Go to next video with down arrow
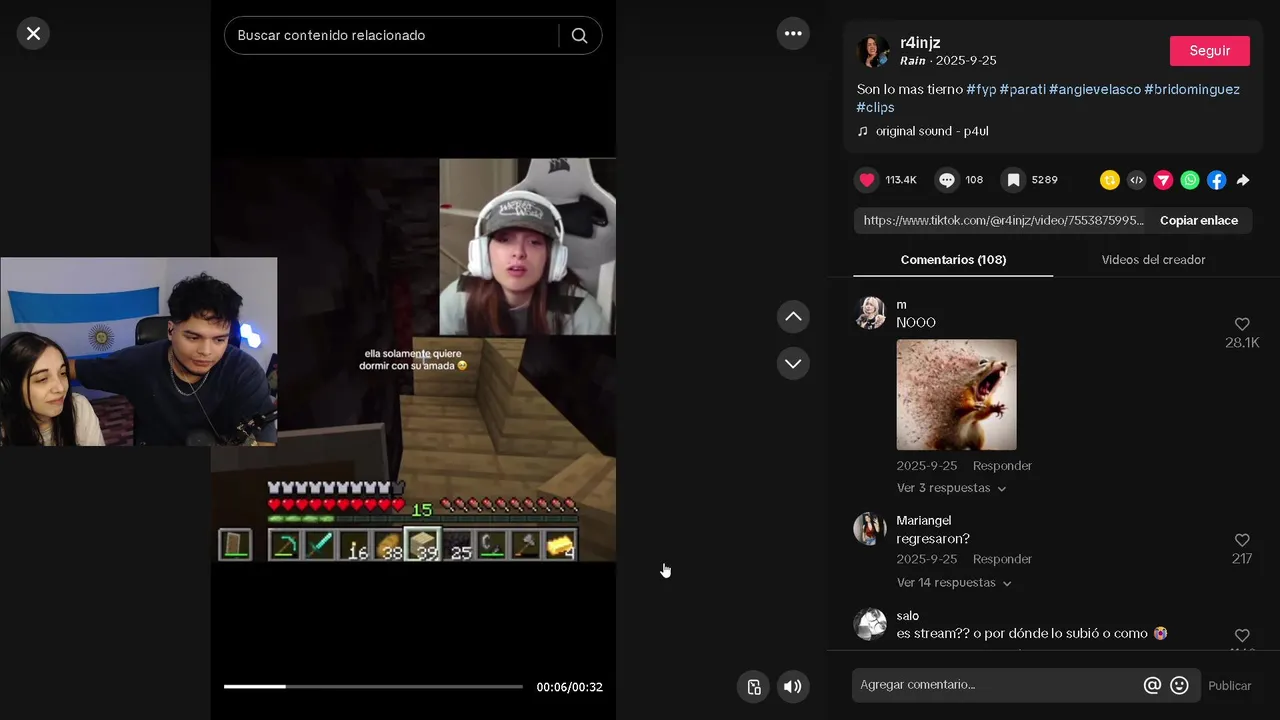This screenshot has width=1280, height=720. point(793,363)
